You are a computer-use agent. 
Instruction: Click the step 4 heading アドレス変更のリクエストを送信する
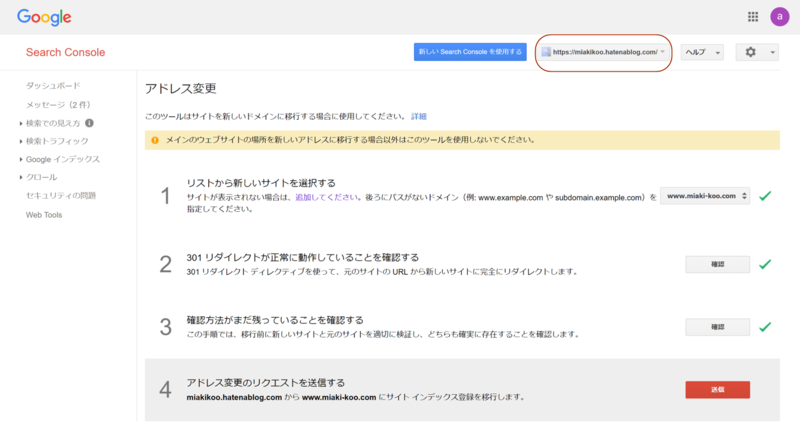(x=265, y=383)
